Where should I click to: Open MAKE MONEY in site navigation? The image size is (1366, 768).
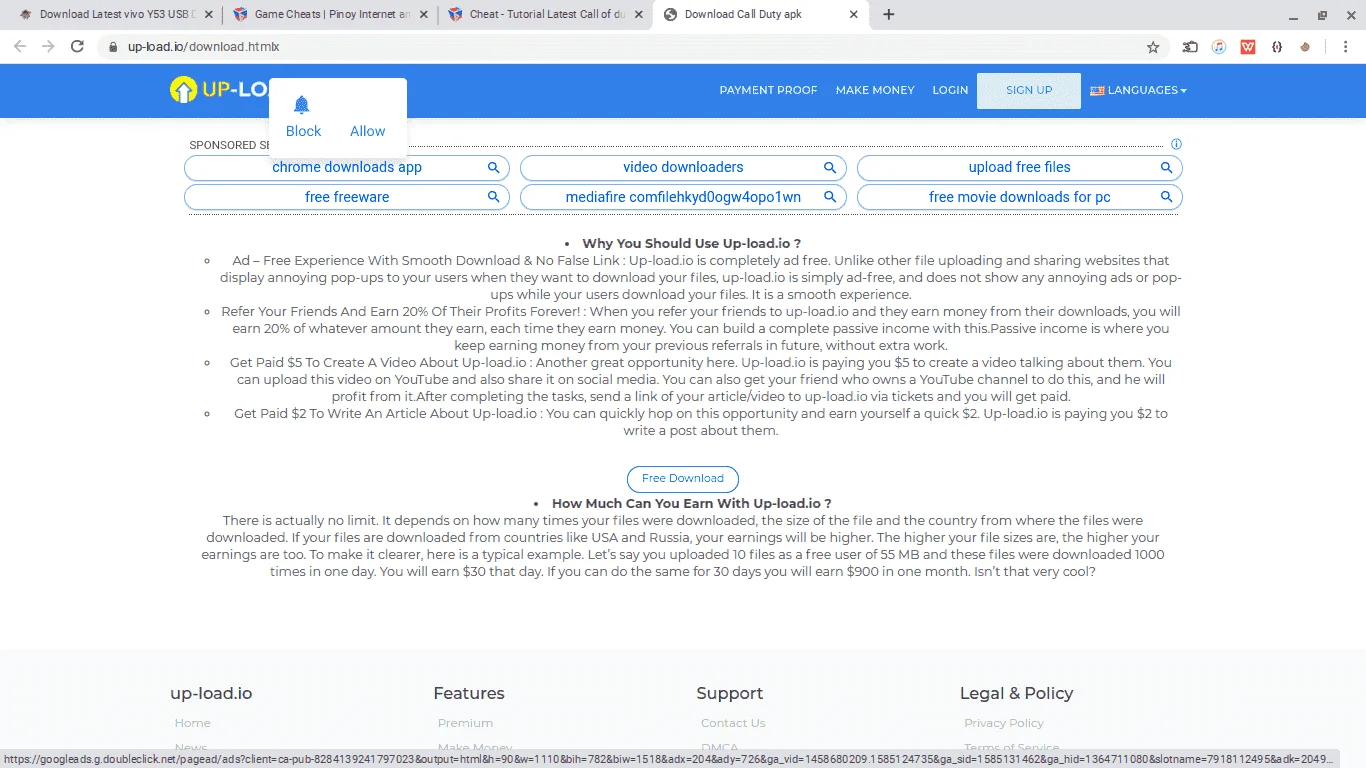point(875,90)
